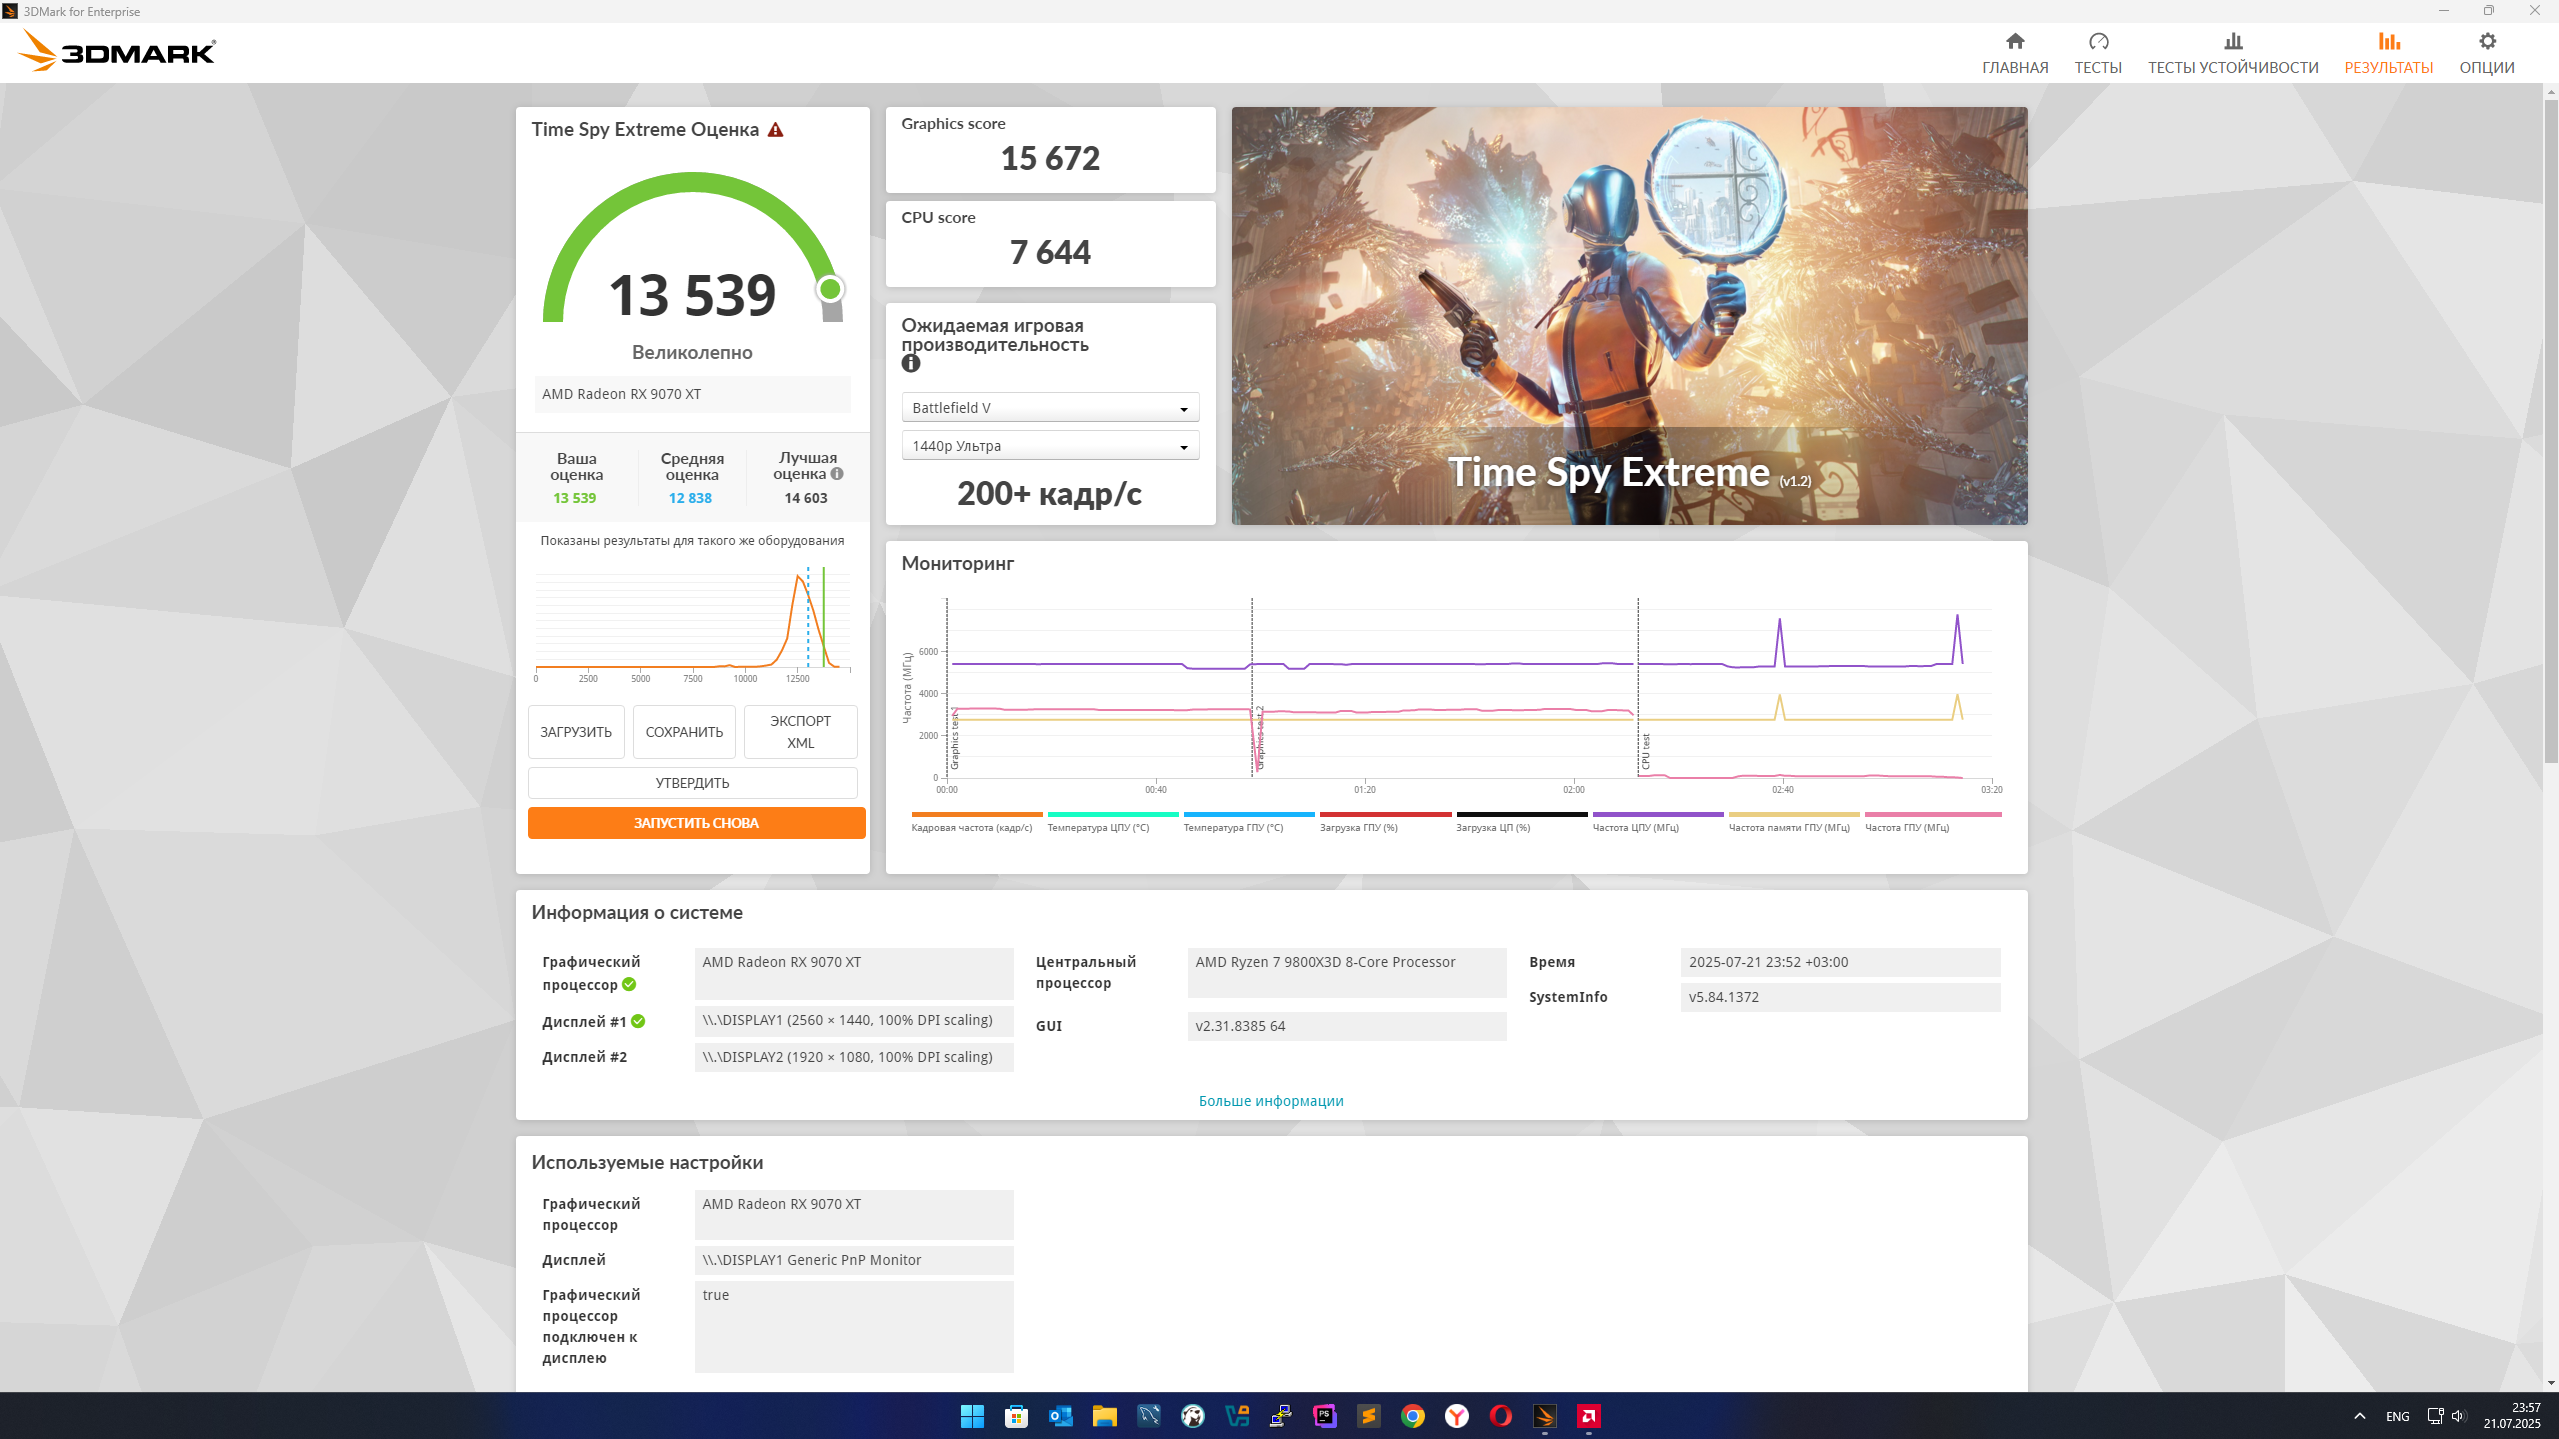
Task: Toggle the orange frame rate legend item
Action: 976,821
